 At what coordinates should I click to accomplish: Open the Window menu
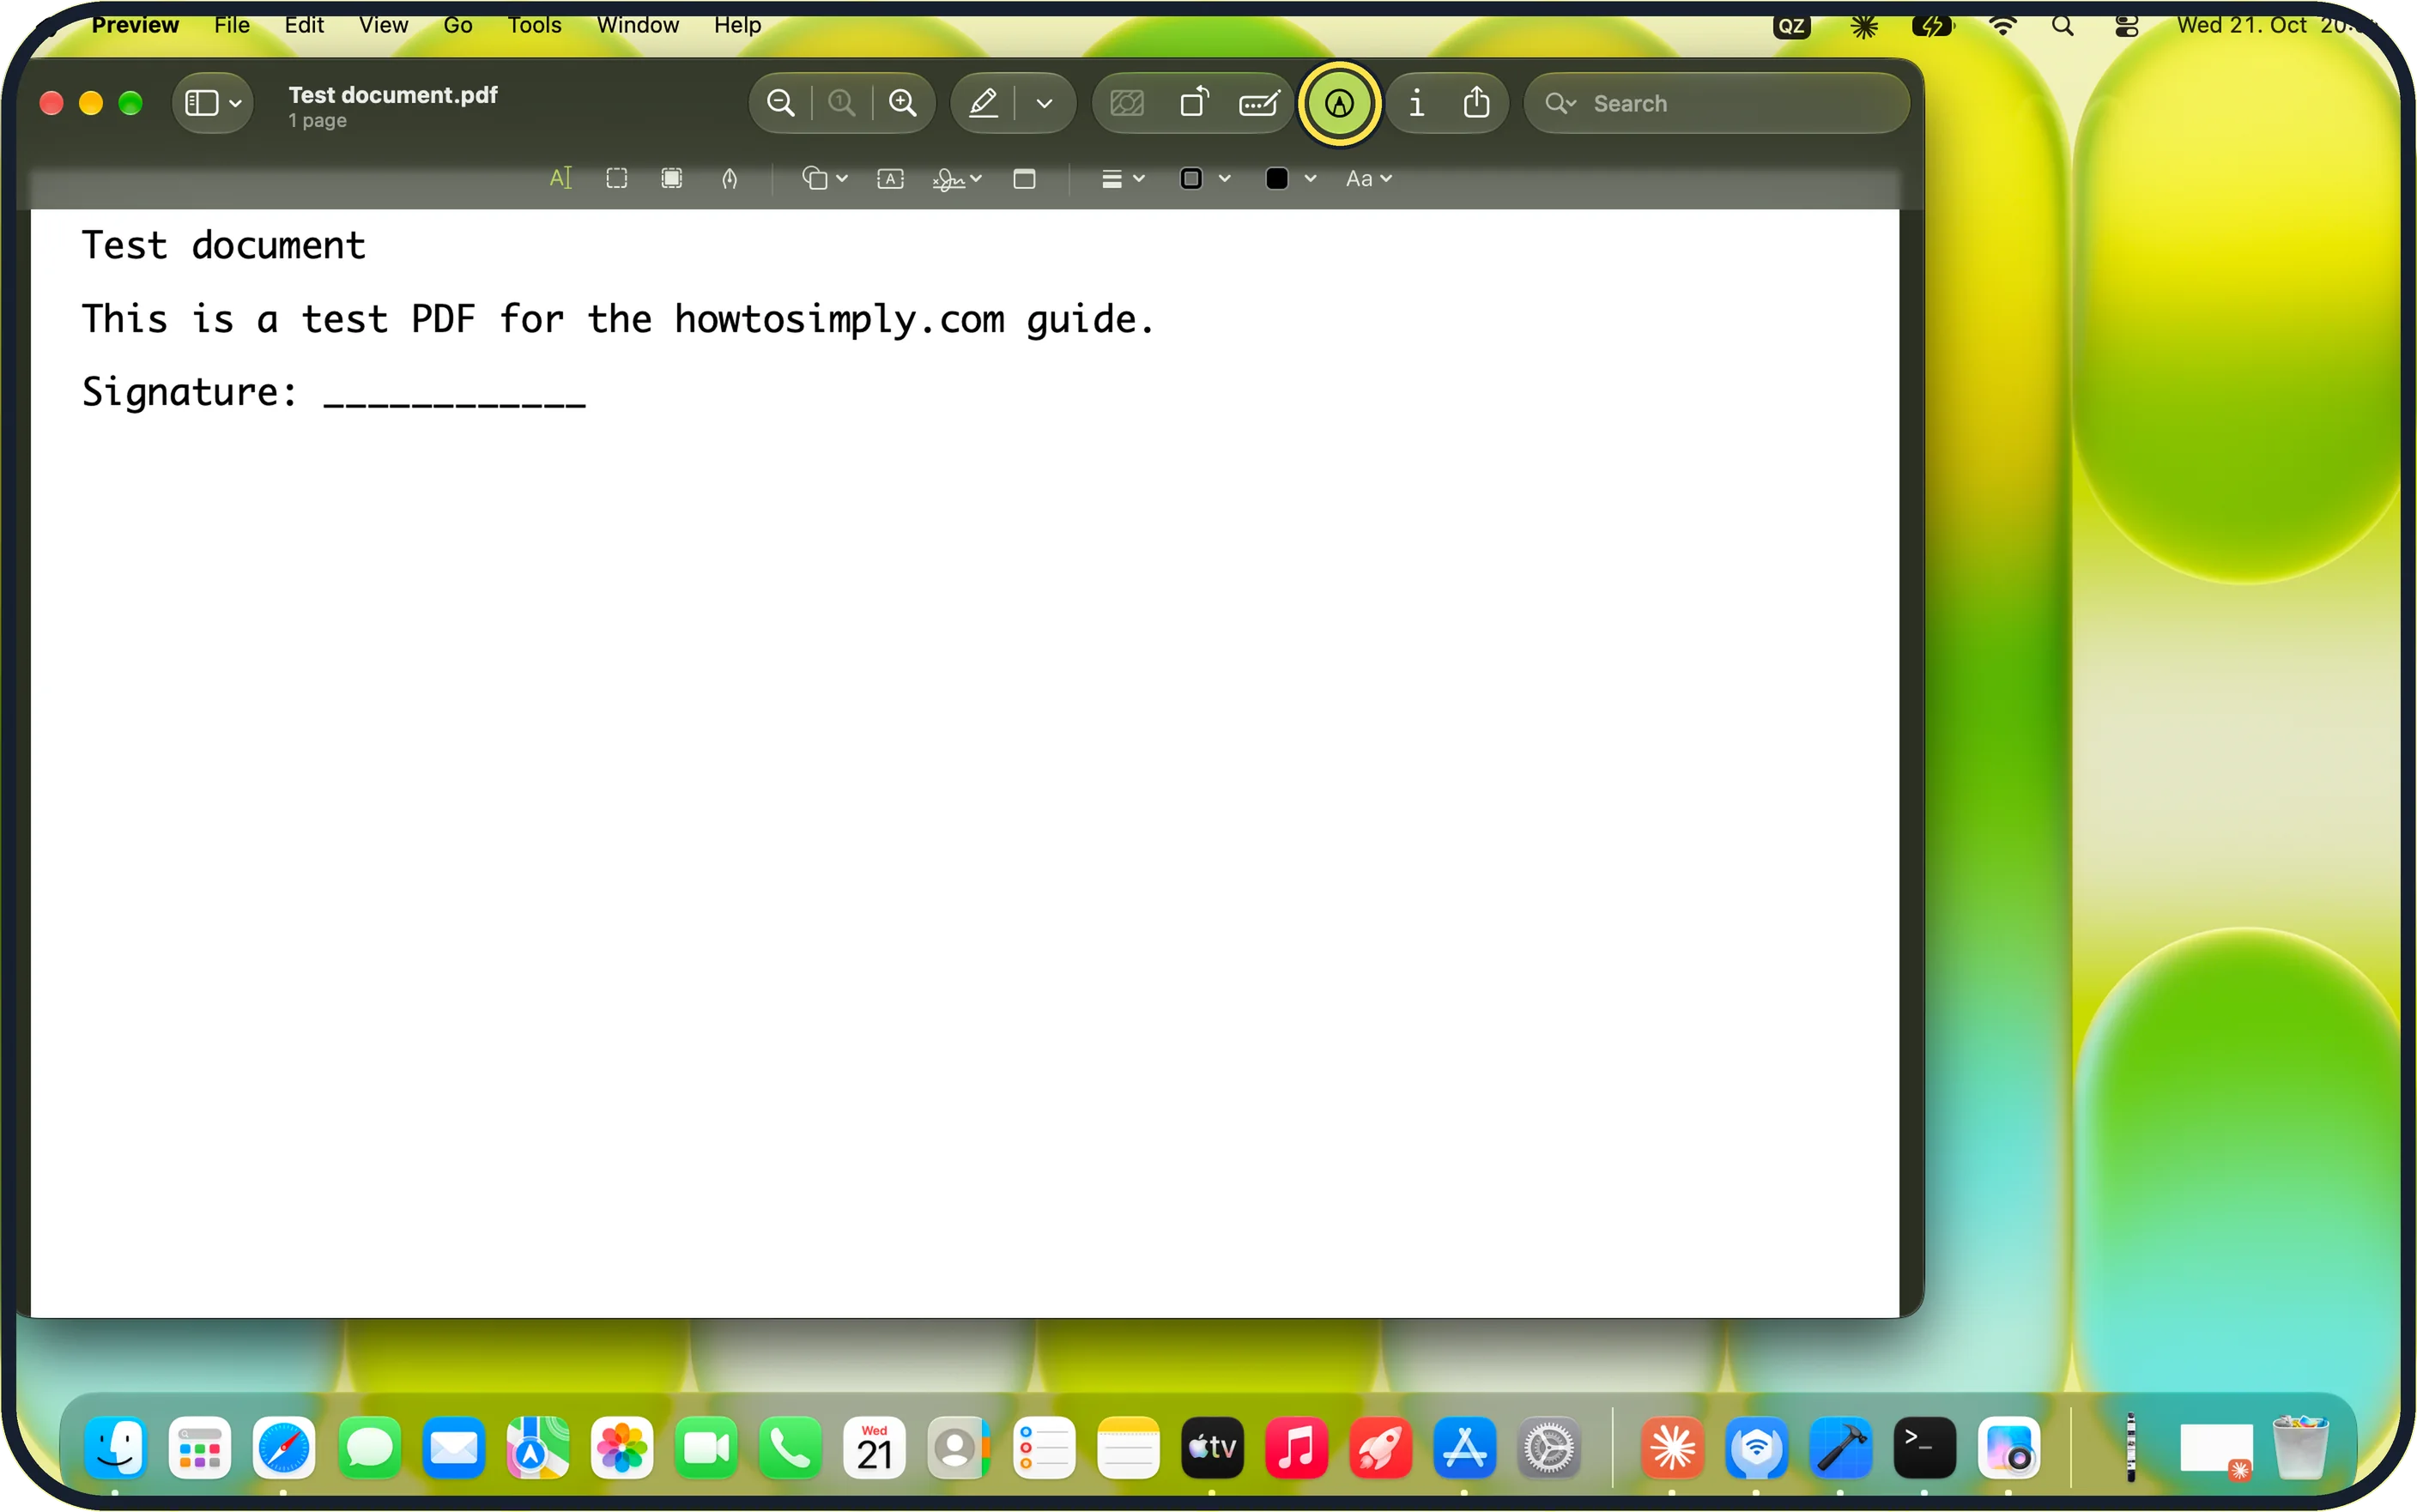pos(638,24)
